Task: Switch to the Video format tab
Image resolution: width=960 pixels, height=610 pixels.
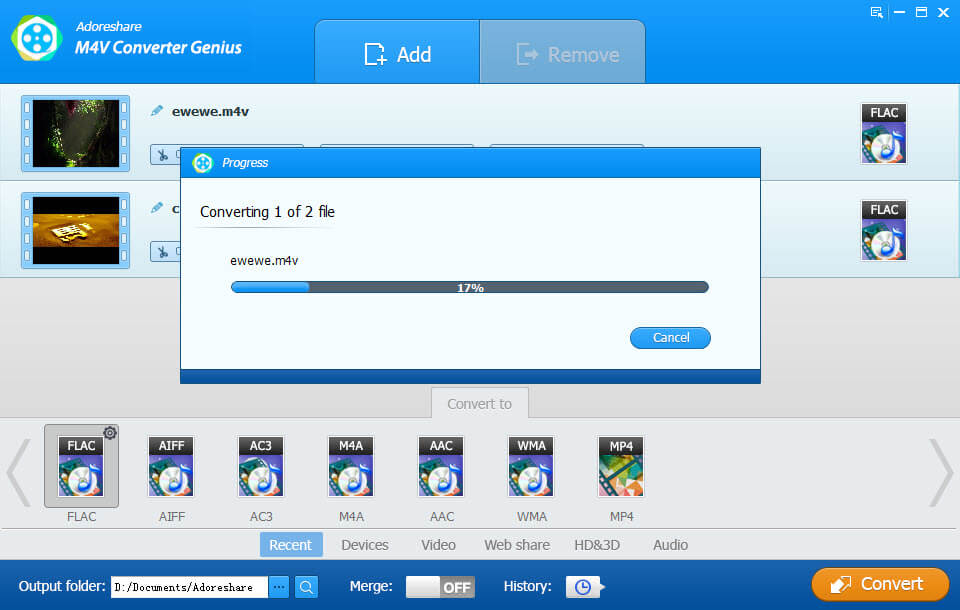Action: [x=438, y=544]
